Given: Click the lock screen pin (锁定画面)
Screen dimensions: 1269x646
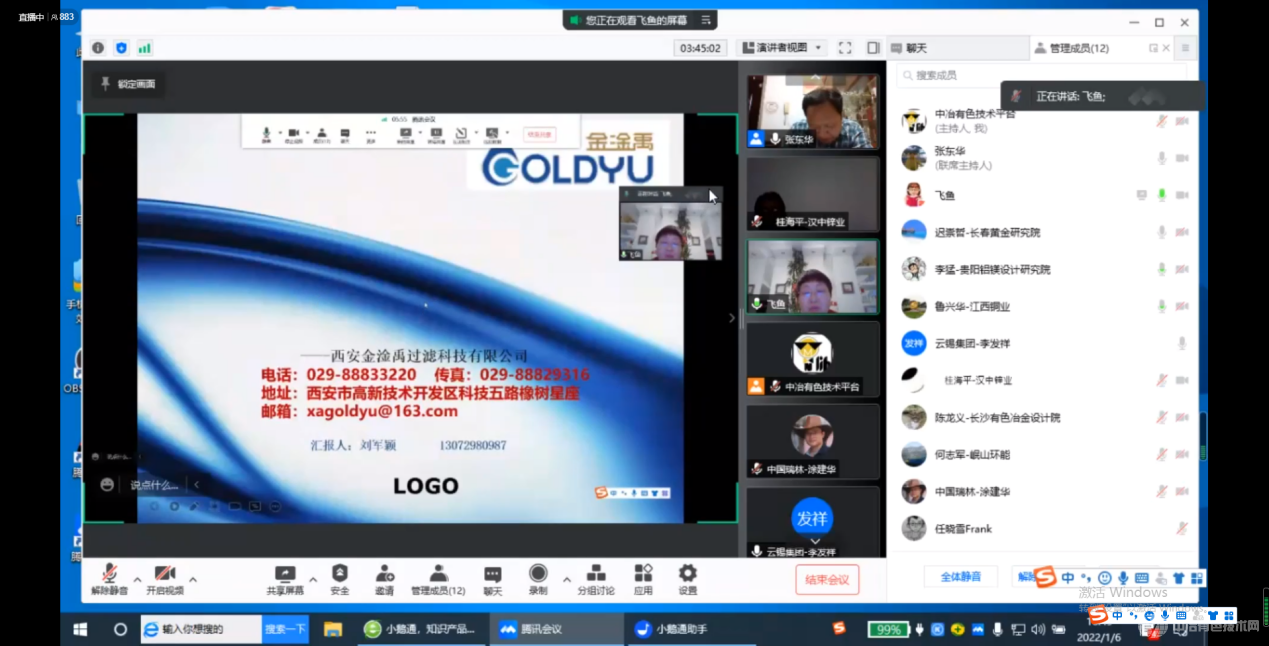Looking at the screenshot, I should [x=127, y=84].
